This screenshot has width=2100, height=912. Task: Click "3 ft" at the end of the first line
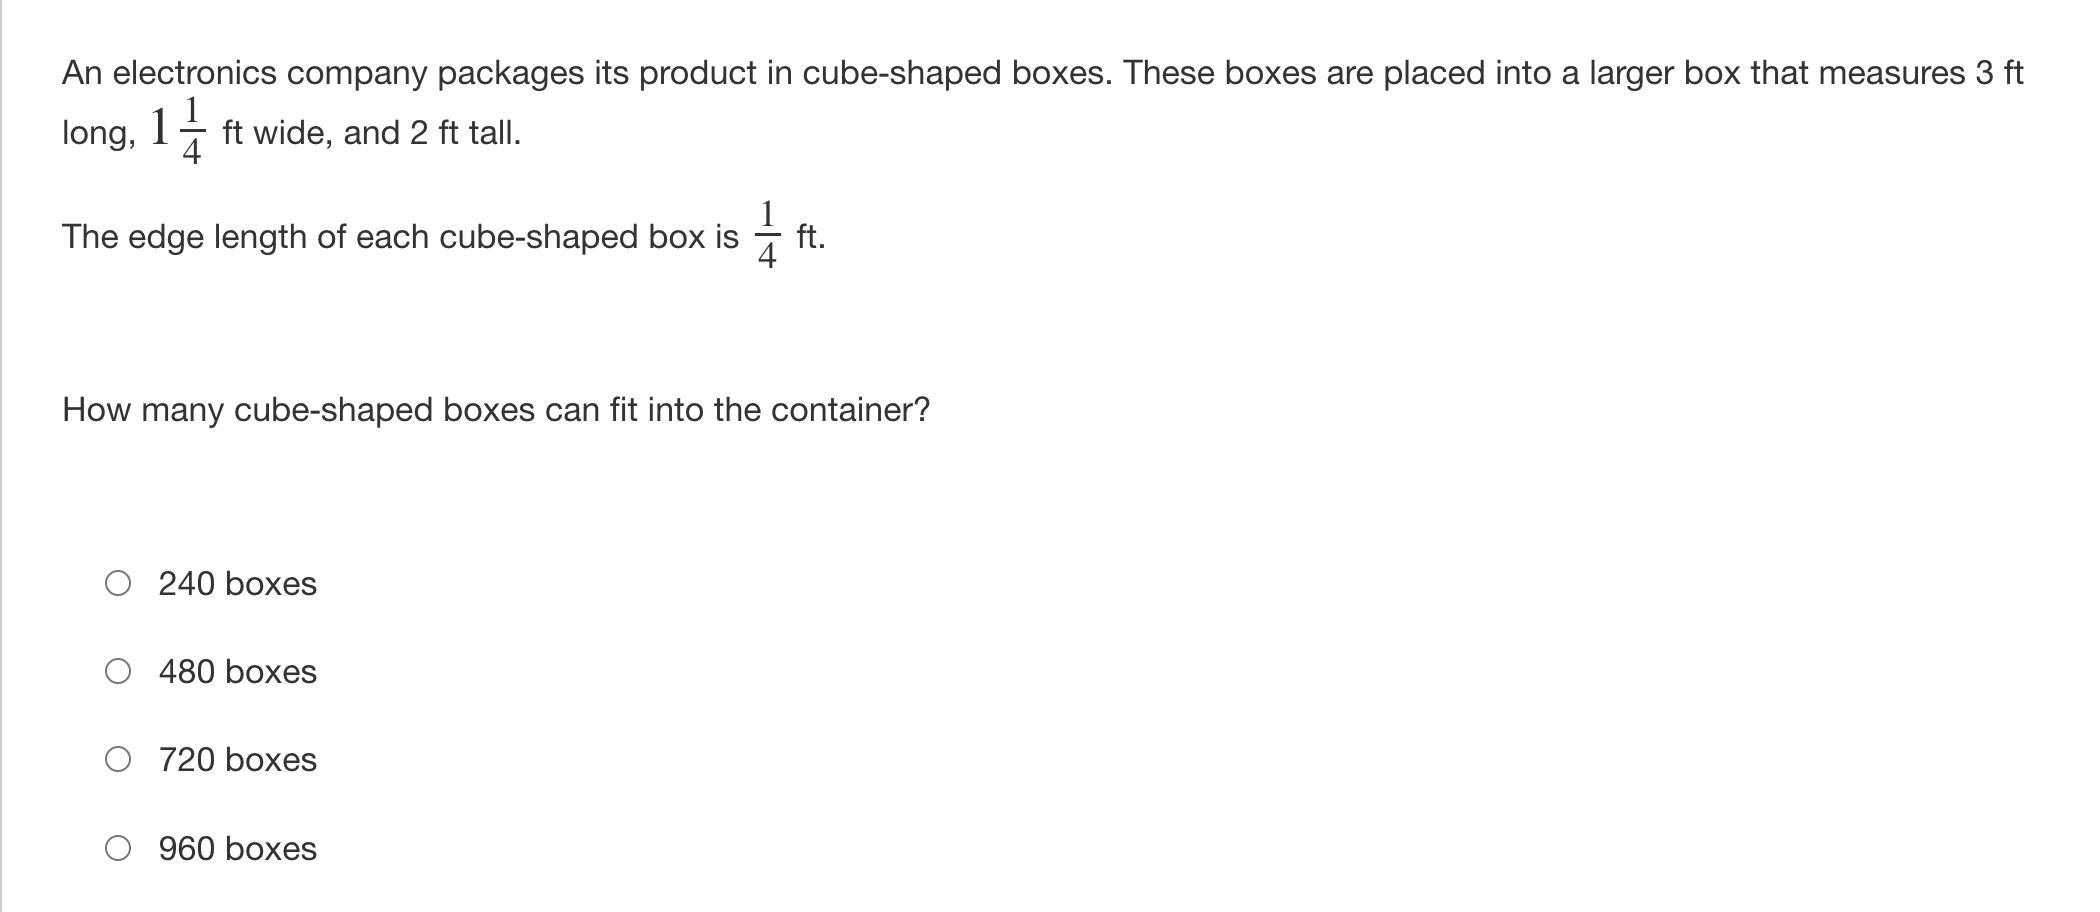[x=1998, y=73]
